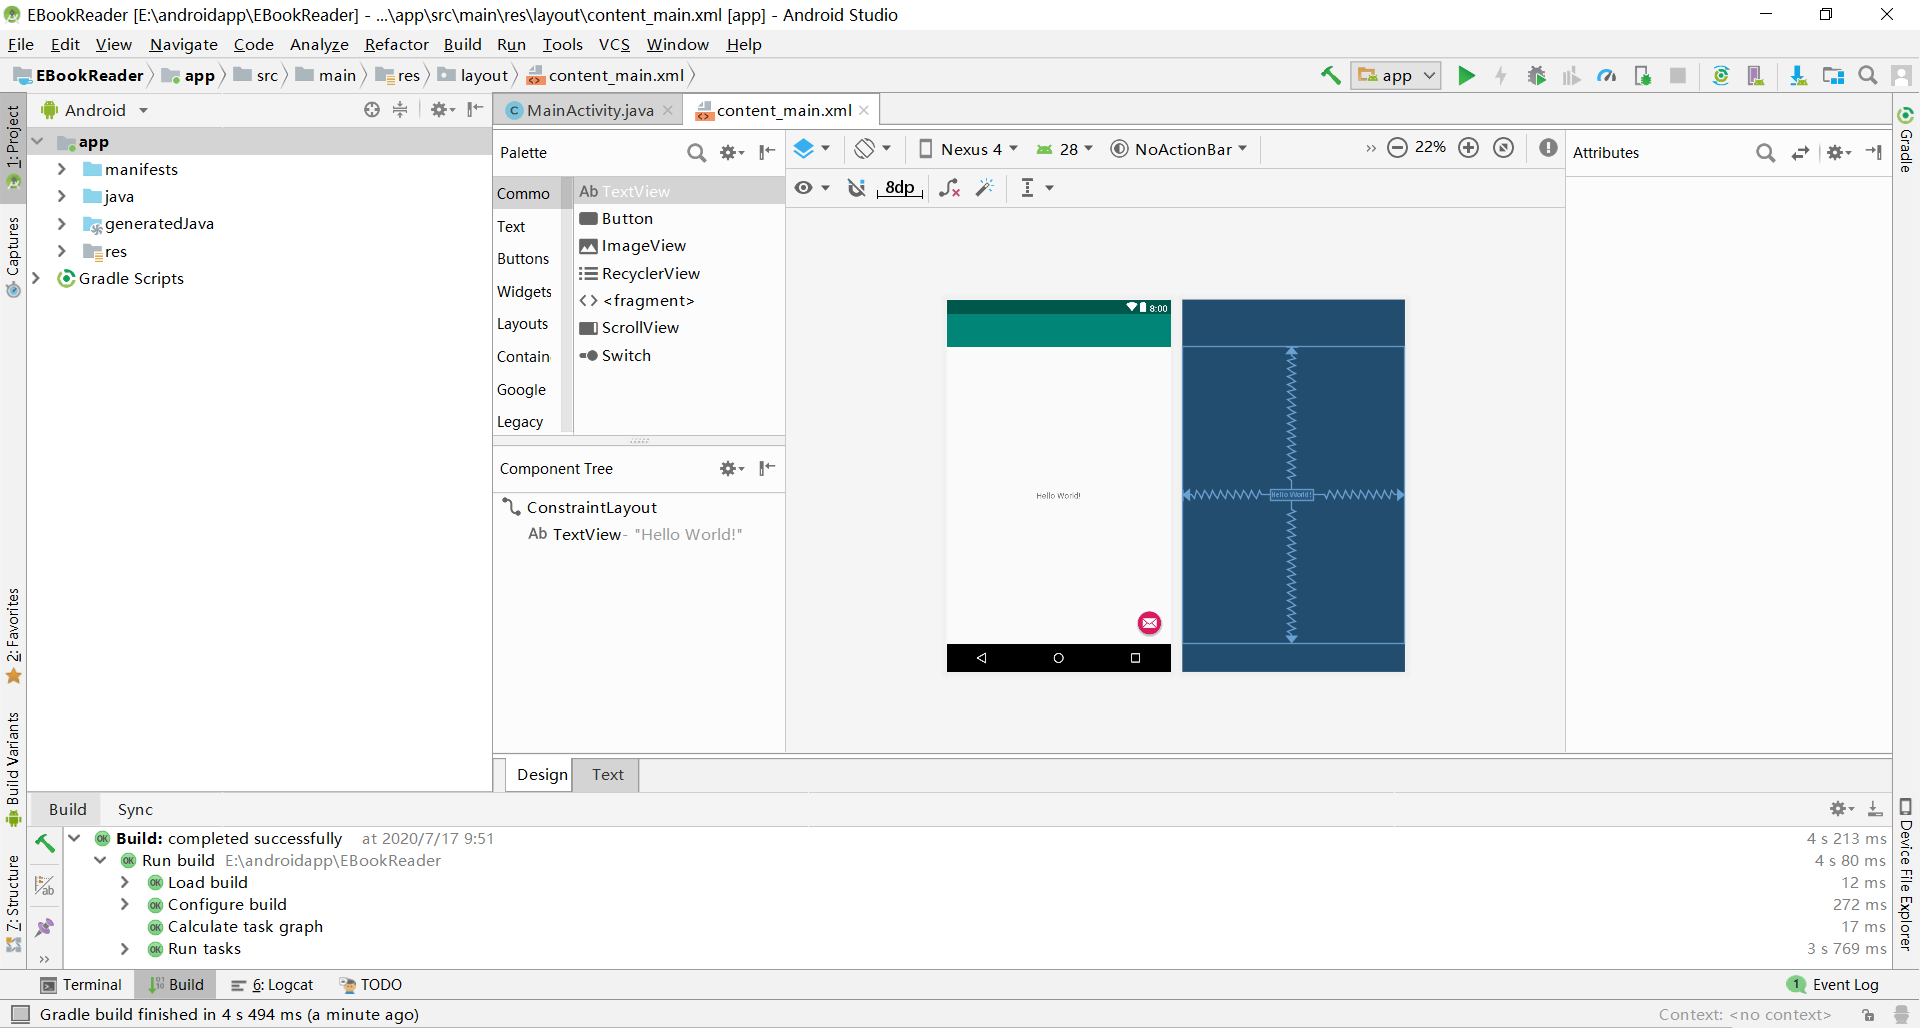The height and width of the screenshot is (1028, 1920).
Task: Select RecyclerView in palette
Action: click(x=680, y=273)
